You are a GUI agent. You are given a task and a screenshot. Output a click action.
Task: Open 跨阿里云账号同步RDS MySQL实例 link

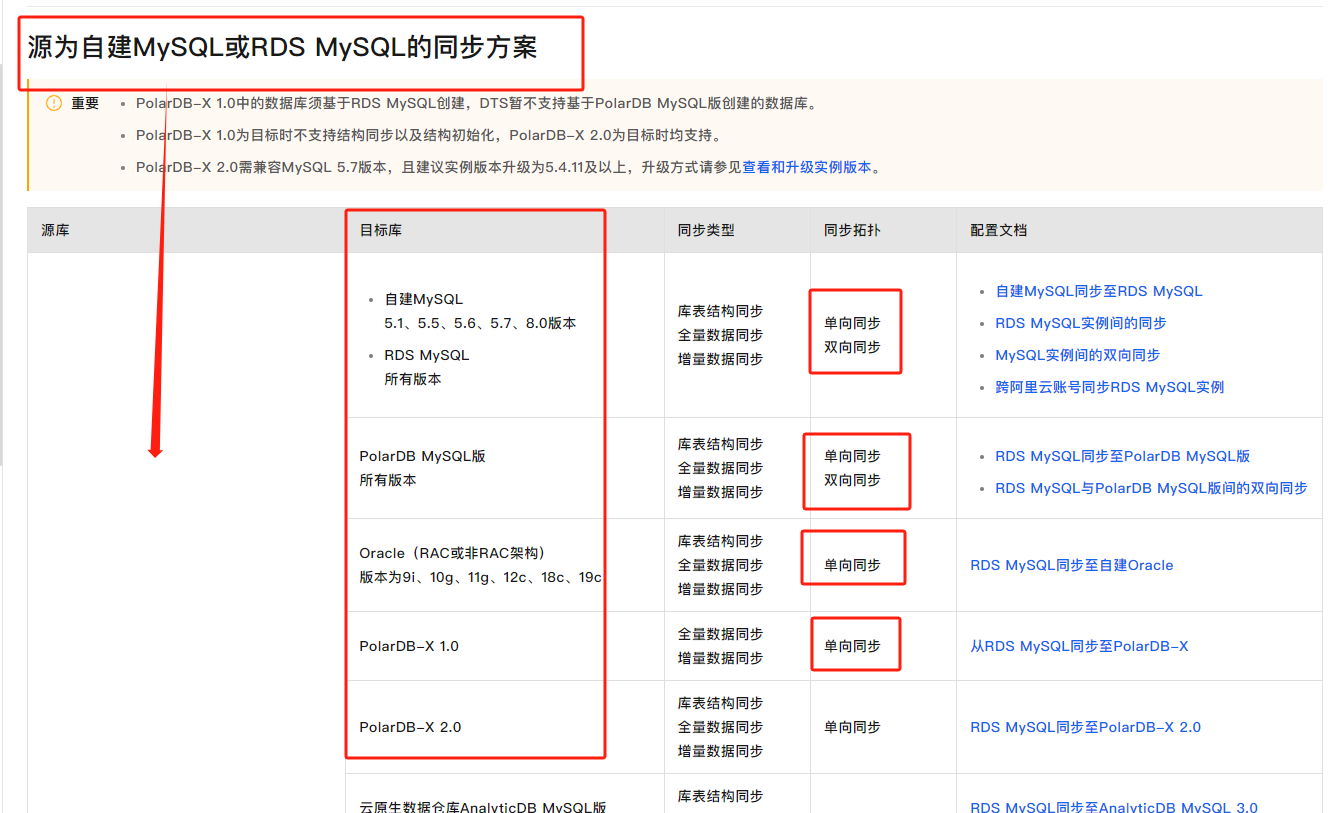[1110, 387]
